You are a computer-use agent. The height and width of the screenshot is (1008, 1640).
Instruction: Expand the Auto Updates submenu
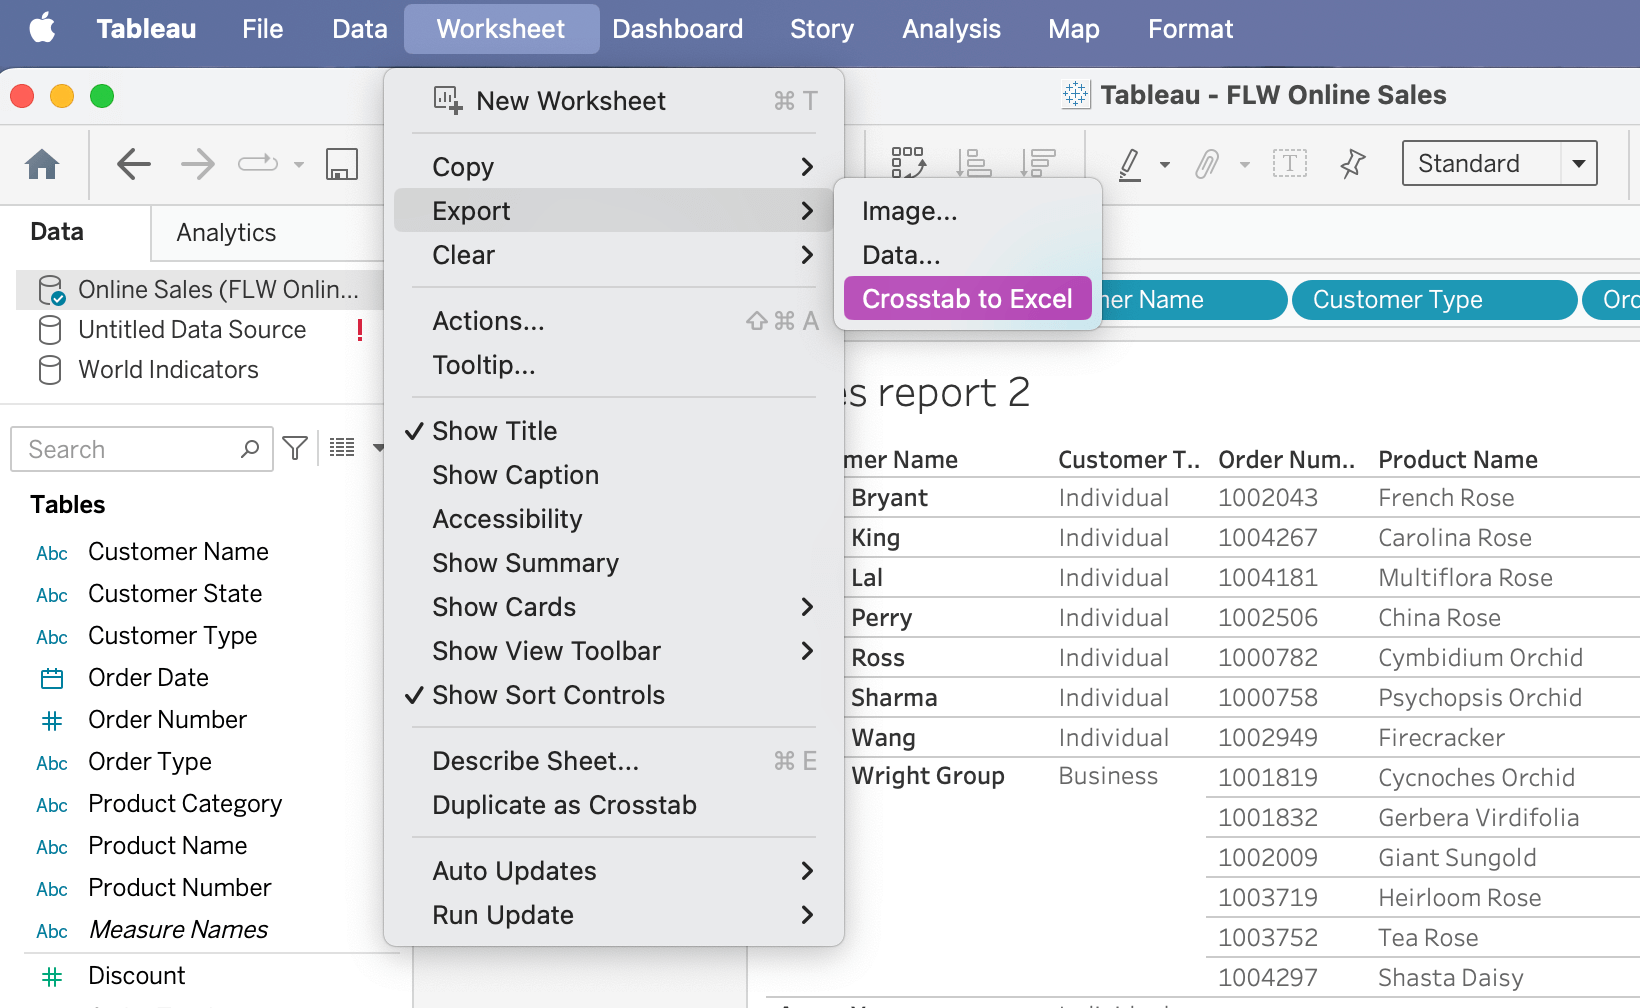(x=514, y=870)
